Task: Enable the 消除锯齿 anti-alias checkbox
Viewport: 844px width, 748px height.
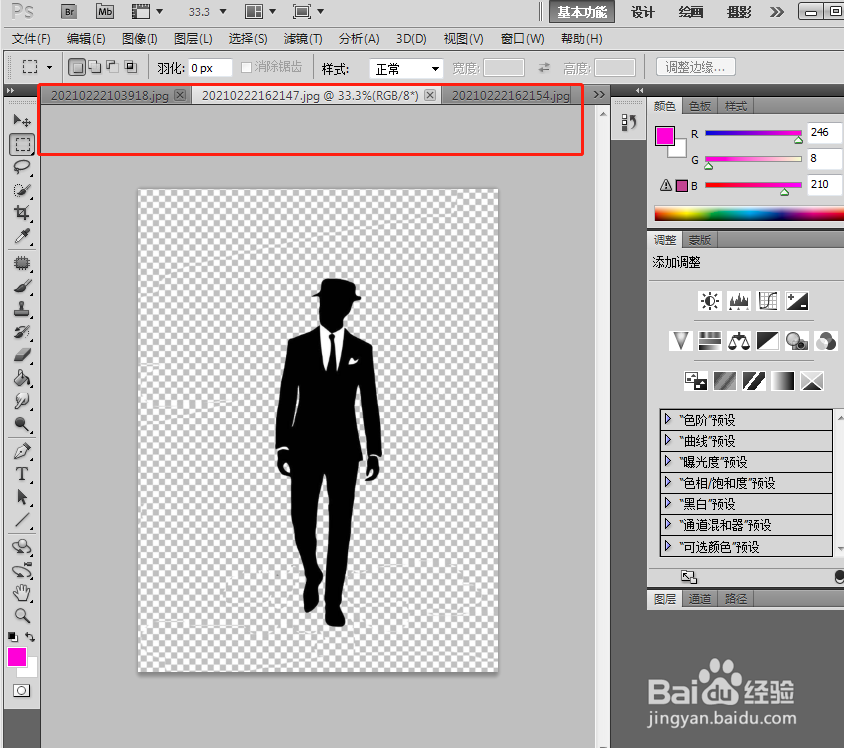Action: pos(247,66)
